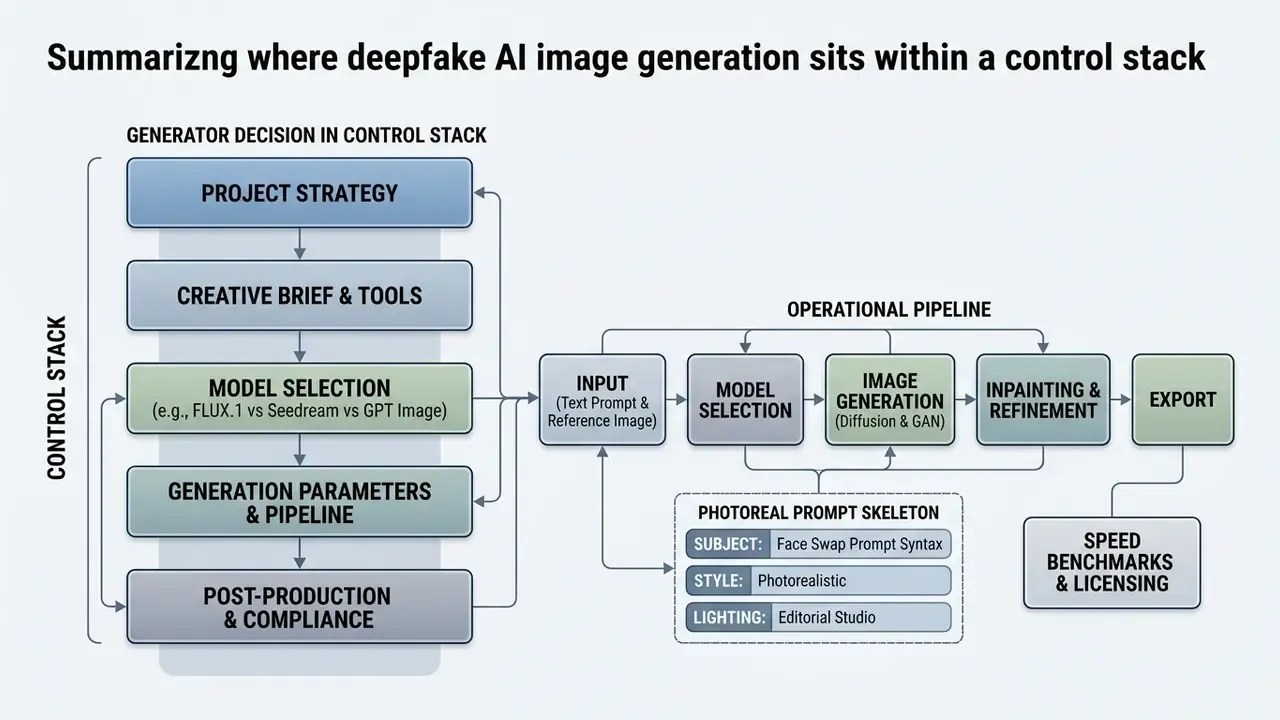Click the diagram title starting with "Summarizng where deepfake"

(626, 59)
